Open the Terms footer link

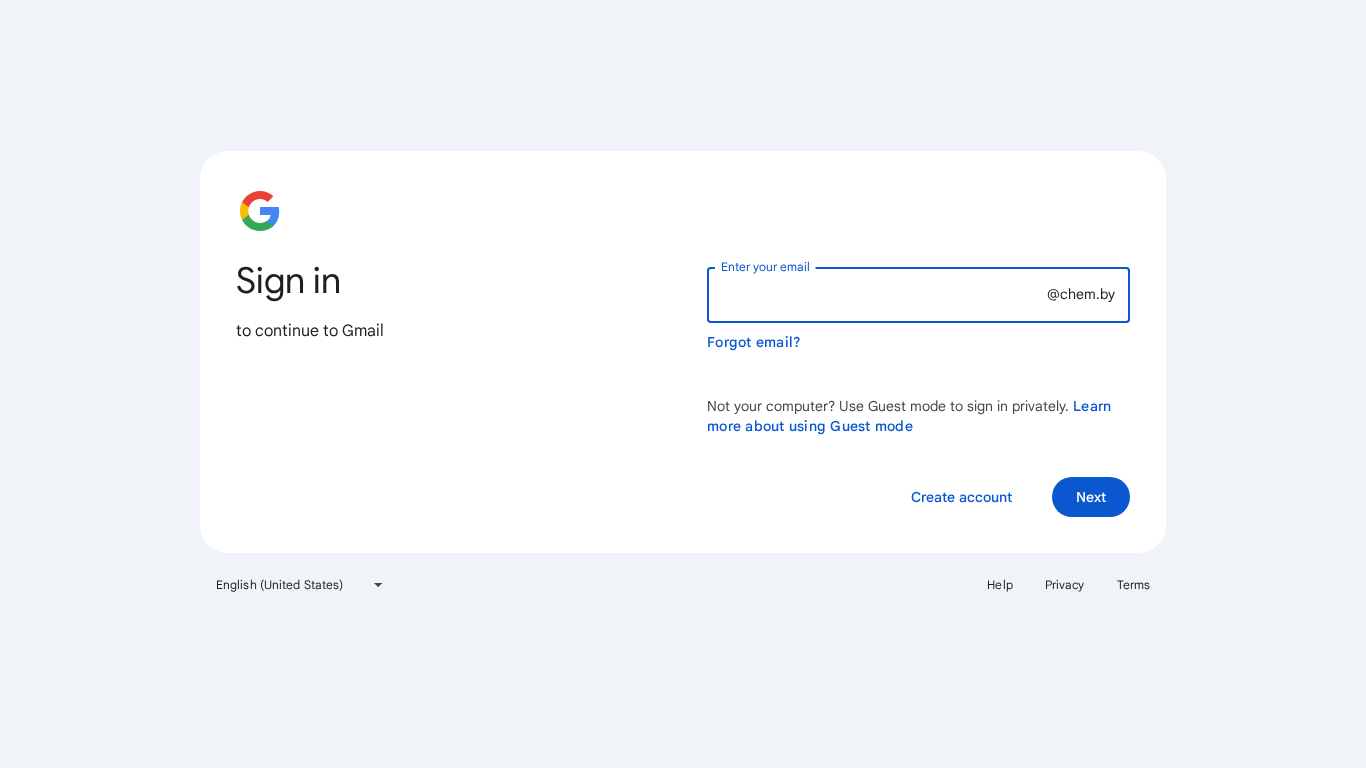(x=1133, y=585)
